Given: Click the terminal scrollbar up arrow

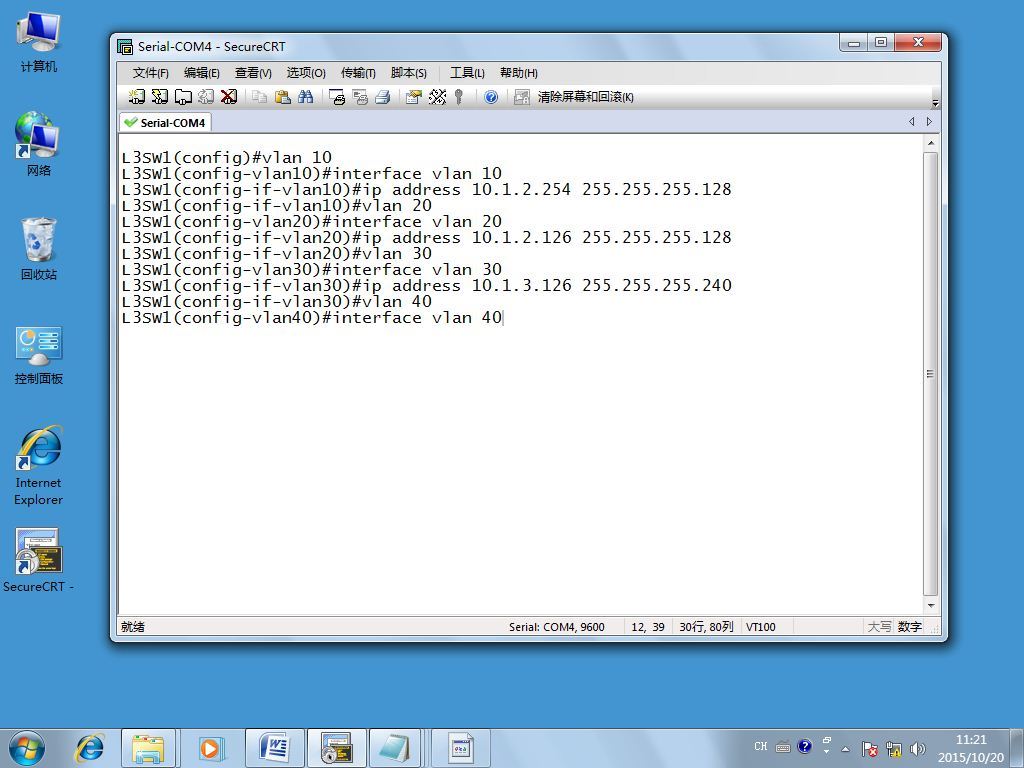Looking at the screenshot, I should (931, 143).
